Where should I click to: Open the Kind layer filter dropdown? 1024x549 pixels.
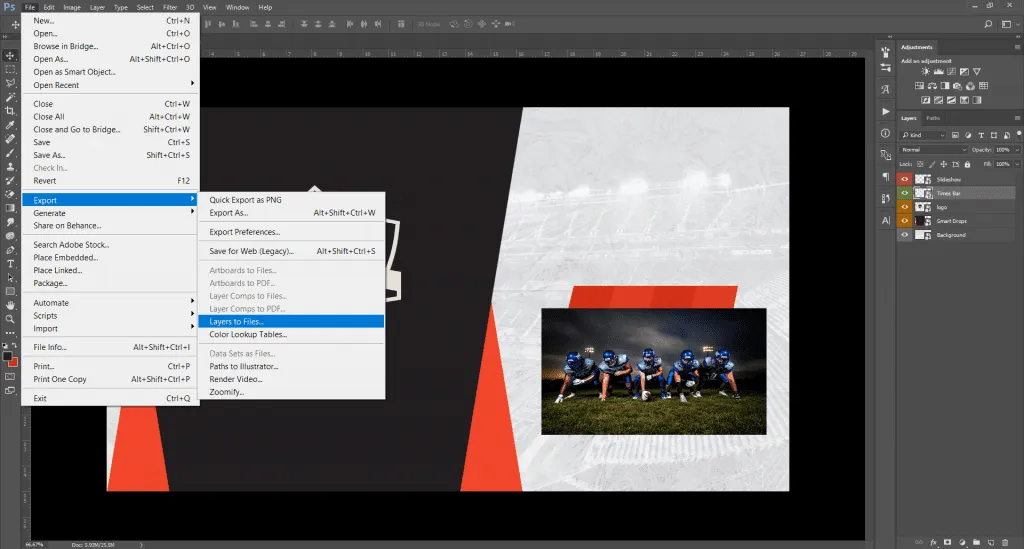(x=926, y=135)
